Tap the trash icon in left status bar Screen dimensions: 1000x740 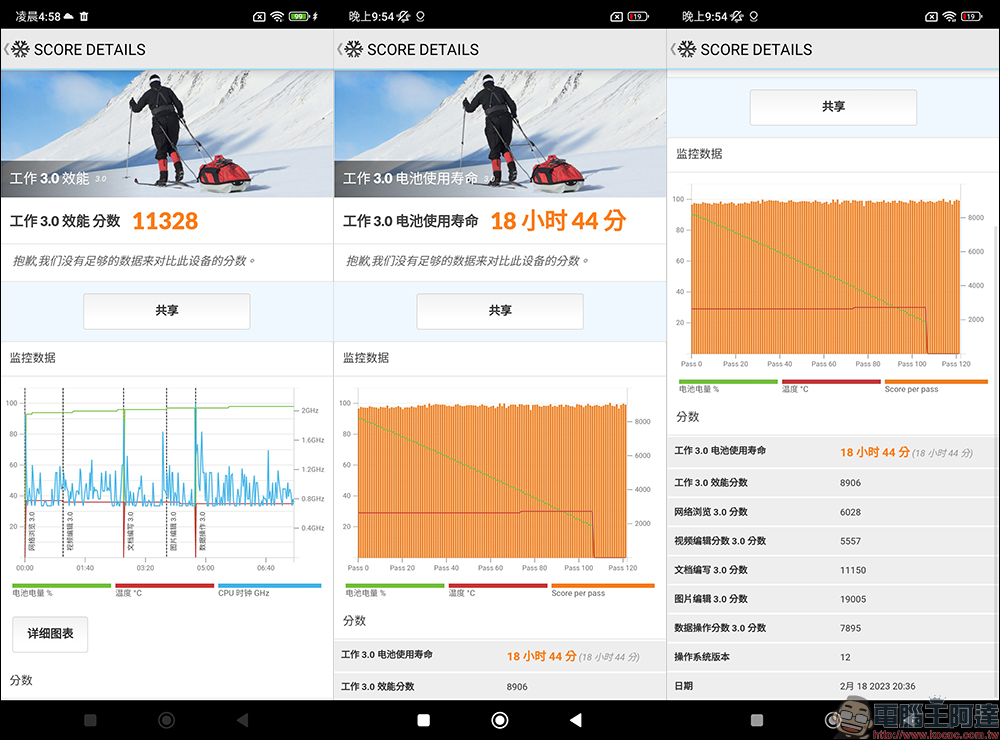[84, 16]
